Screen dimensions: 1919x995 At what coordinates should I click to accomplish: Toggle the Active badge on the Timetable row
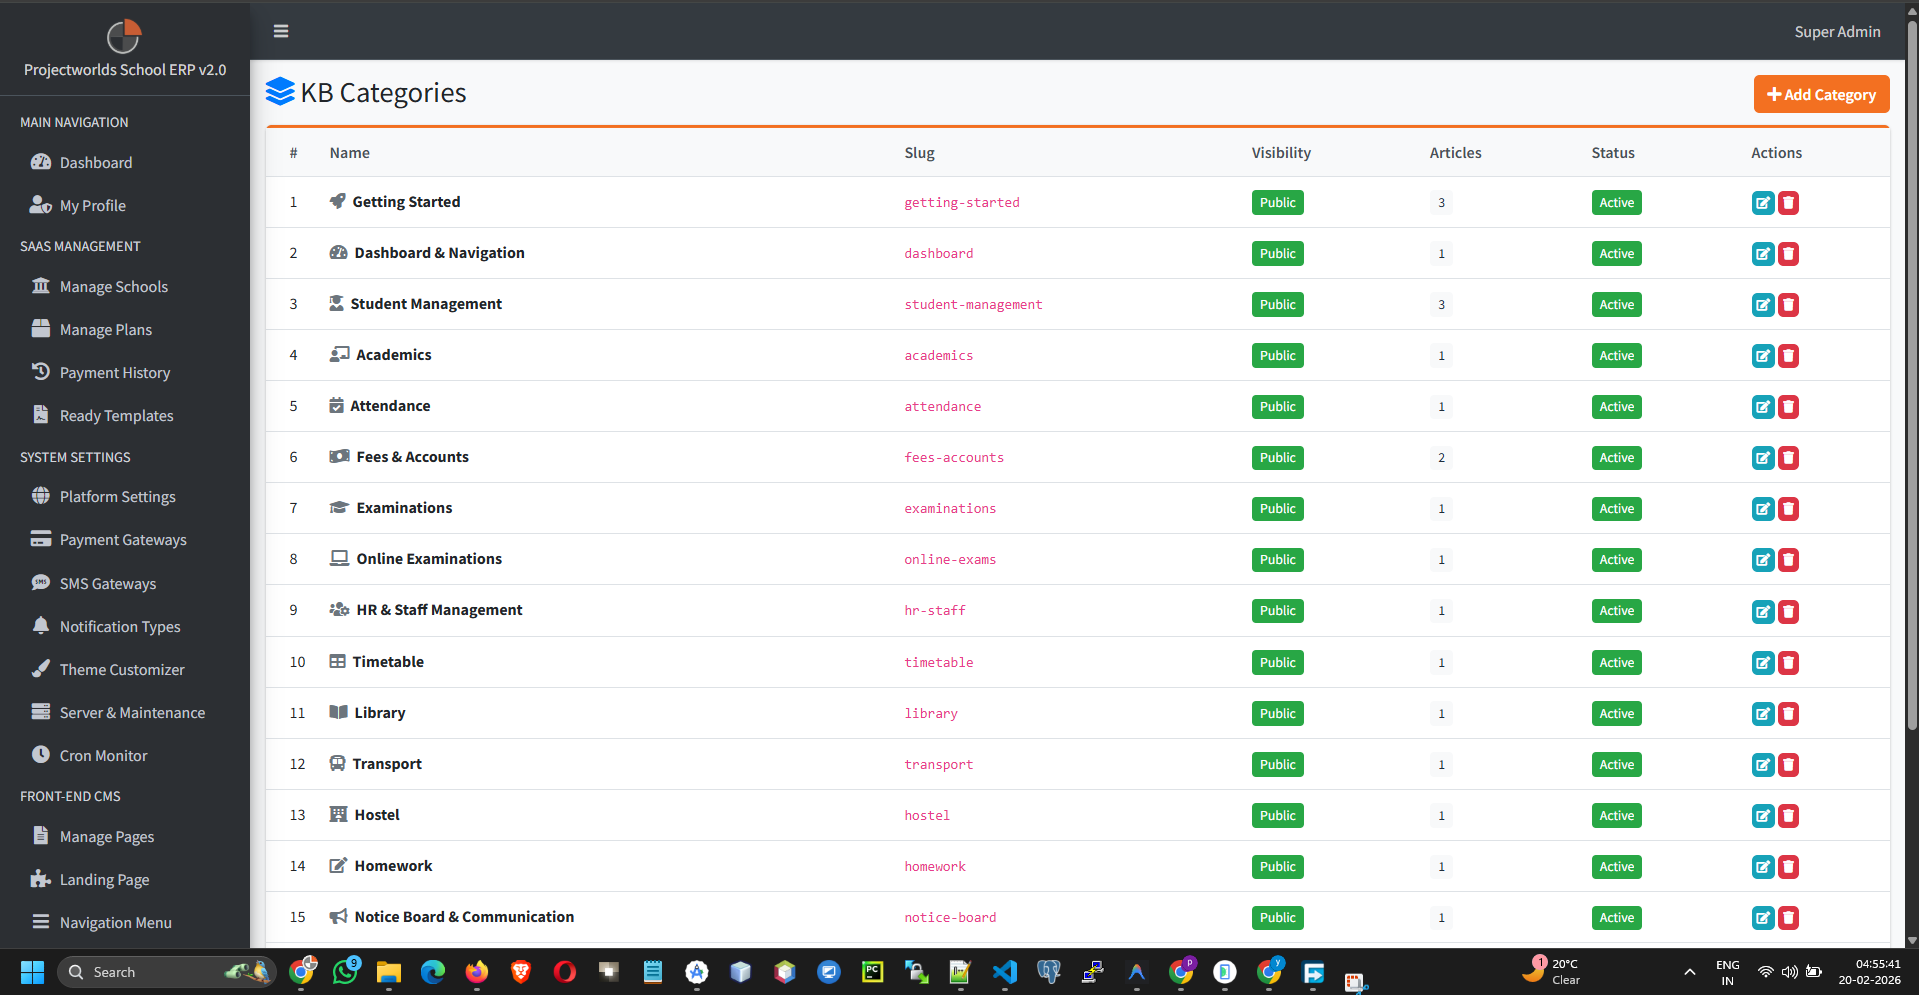(1616, 662)
